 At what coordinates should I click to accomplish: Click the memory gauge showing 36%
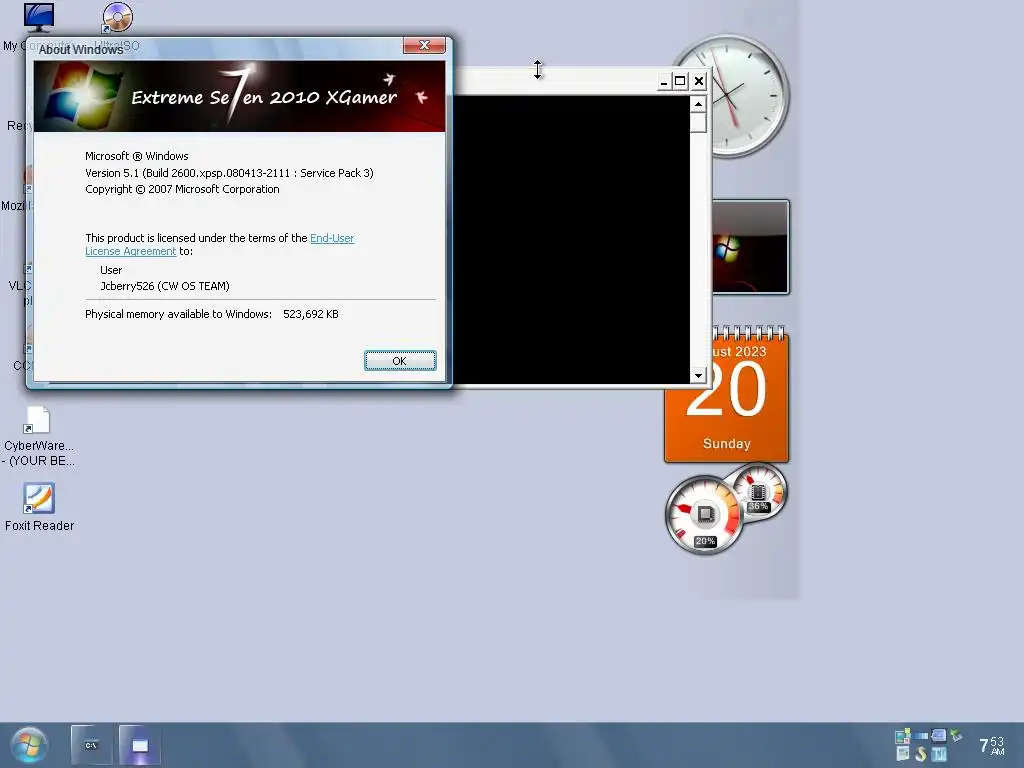[758, 492]
